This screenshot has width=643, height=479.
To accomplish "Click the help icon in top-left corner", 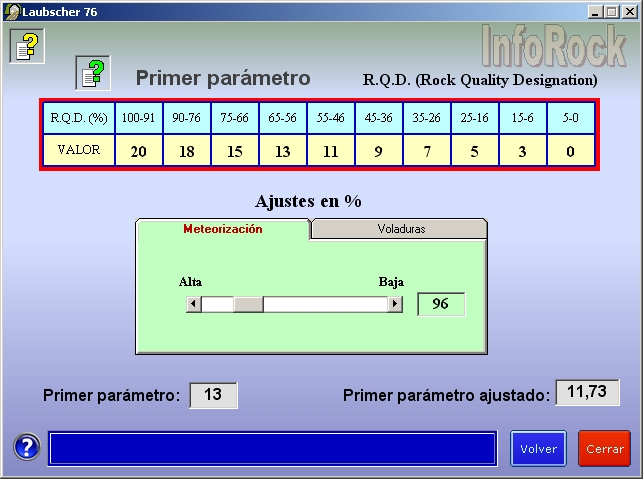I will tap(27, 45).
